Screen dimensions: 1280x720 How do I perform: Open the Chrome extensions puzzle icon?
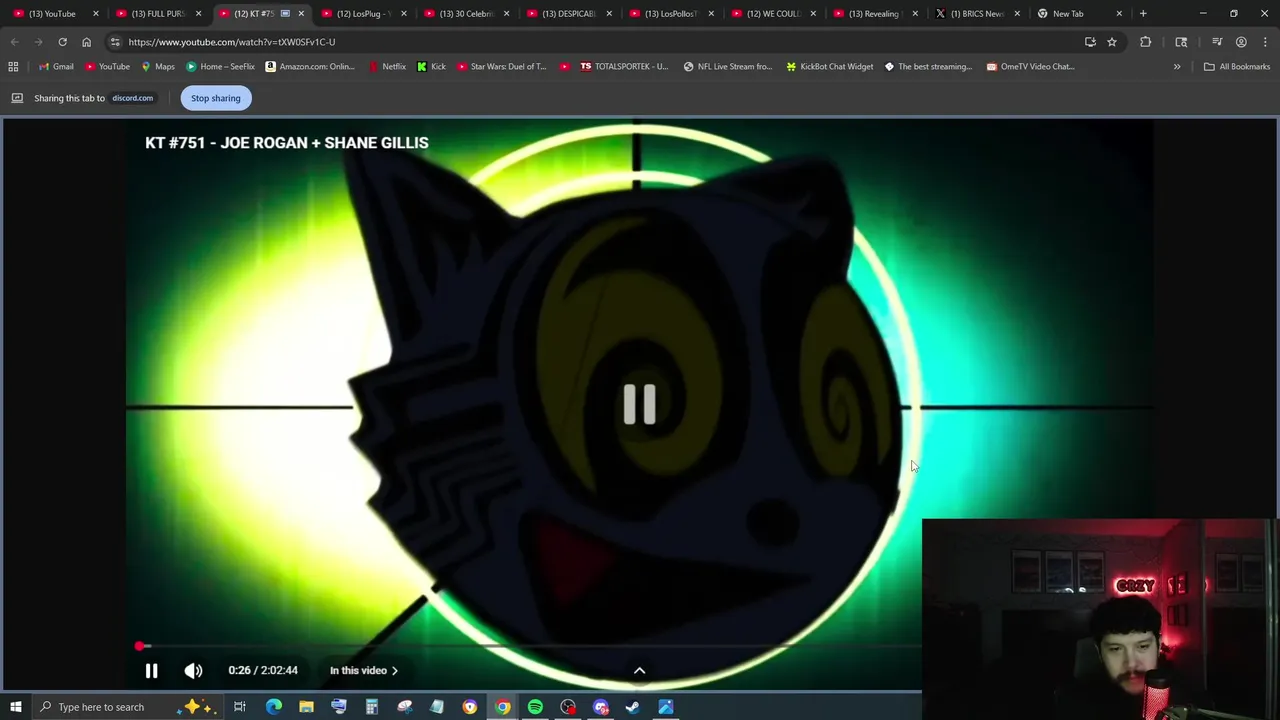tap(1145, 42)
